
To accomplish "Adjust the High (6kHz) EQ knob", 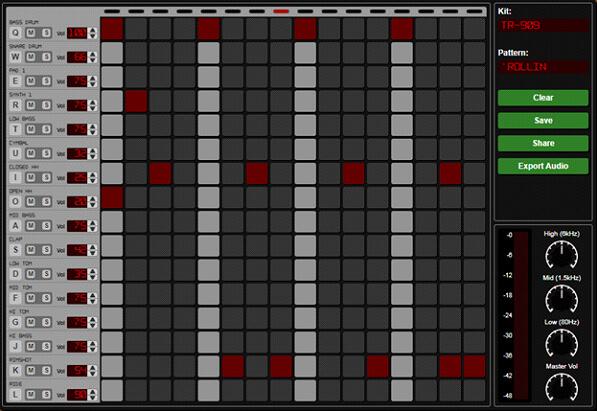I will point(562,256).
